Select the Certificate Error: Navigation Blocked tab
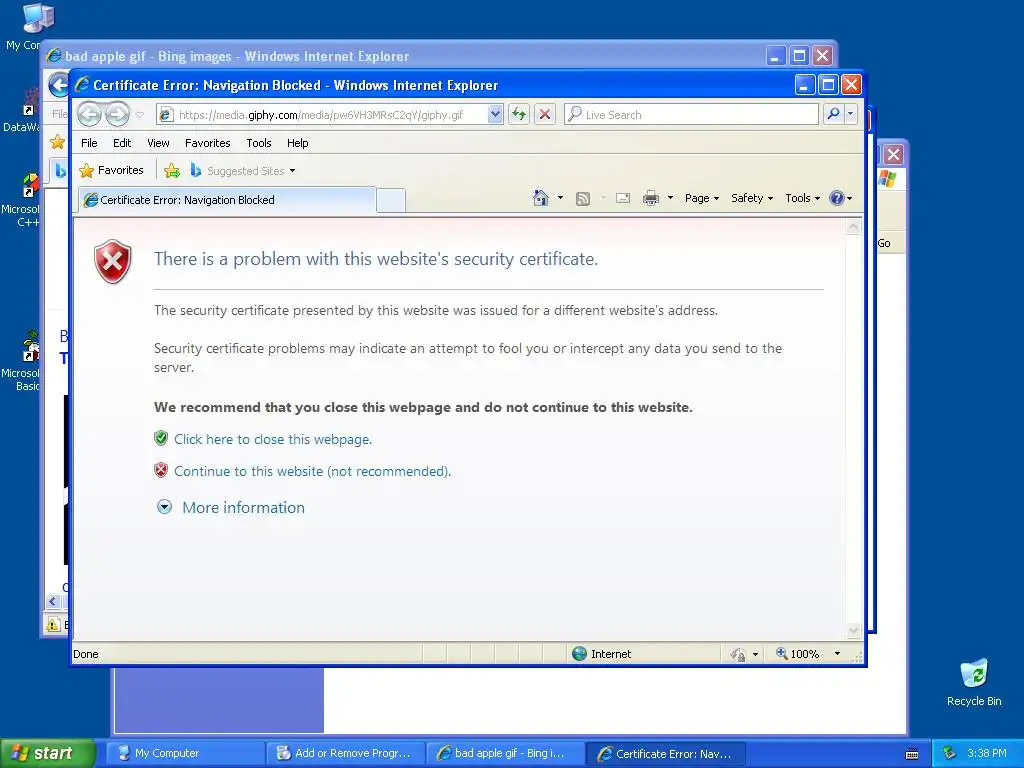The height and width of the screenshot is (768, 1024). tap(227, 200)
